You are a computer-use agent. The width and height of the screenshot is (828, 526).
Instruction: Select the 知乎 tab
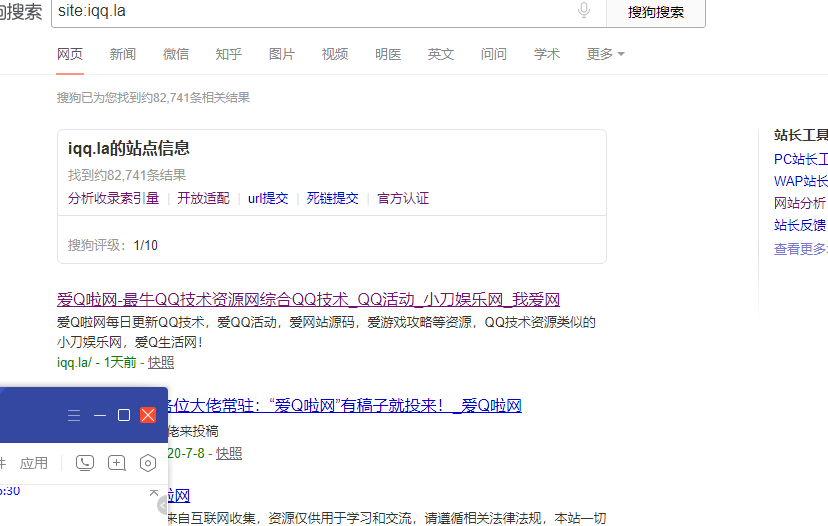[229, 54]
